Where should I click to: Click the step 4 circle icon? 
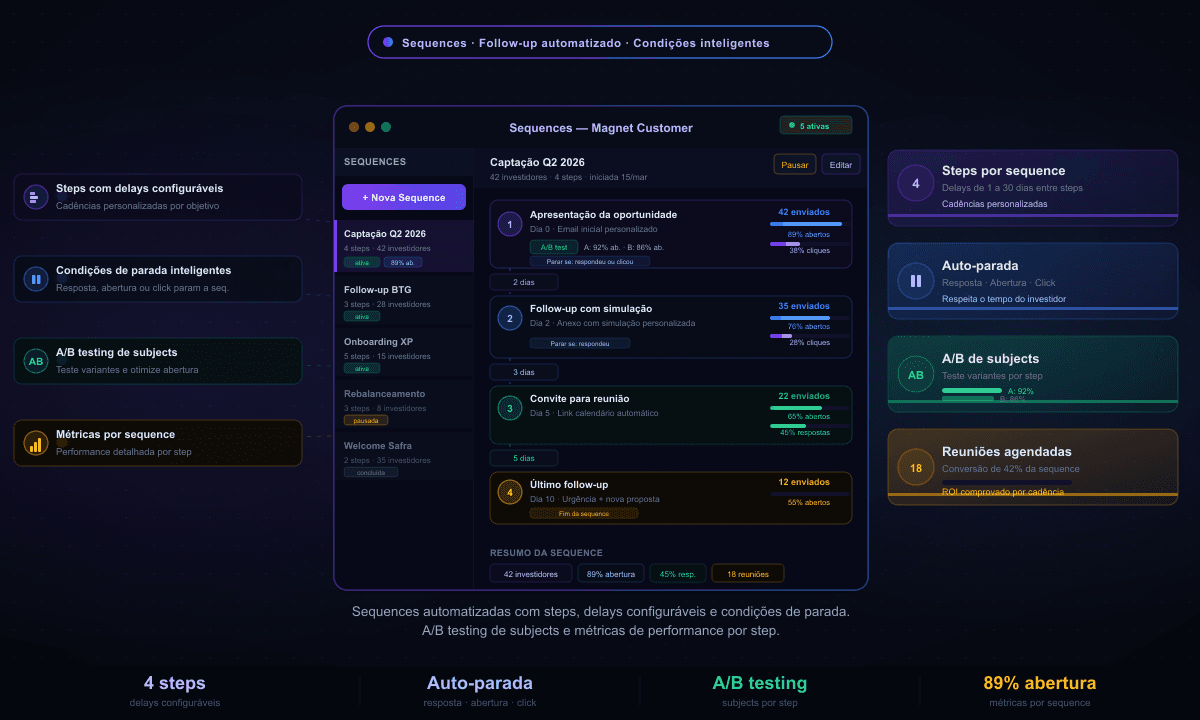pos(510,492)
